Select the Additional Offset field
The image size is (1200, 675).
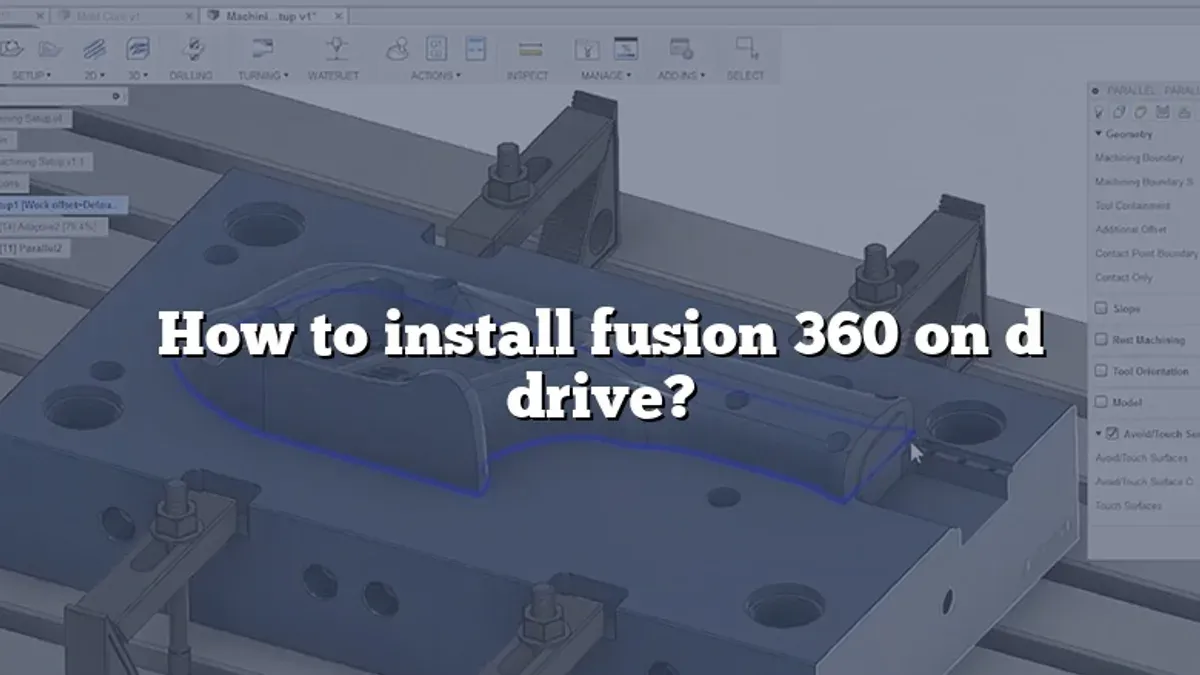[x=1131, y=230]
